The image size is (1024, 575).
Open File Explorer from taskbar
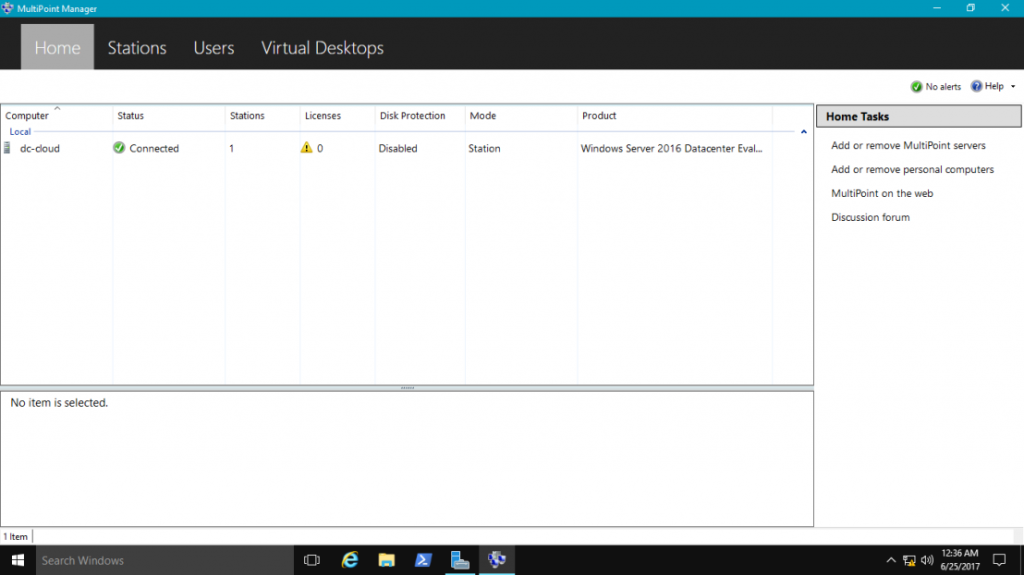387,560
